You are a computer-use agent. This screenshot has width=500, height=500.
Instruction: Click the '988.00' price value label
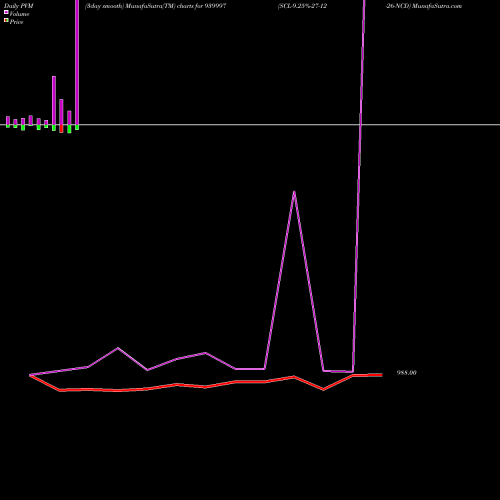click(406, 373)
